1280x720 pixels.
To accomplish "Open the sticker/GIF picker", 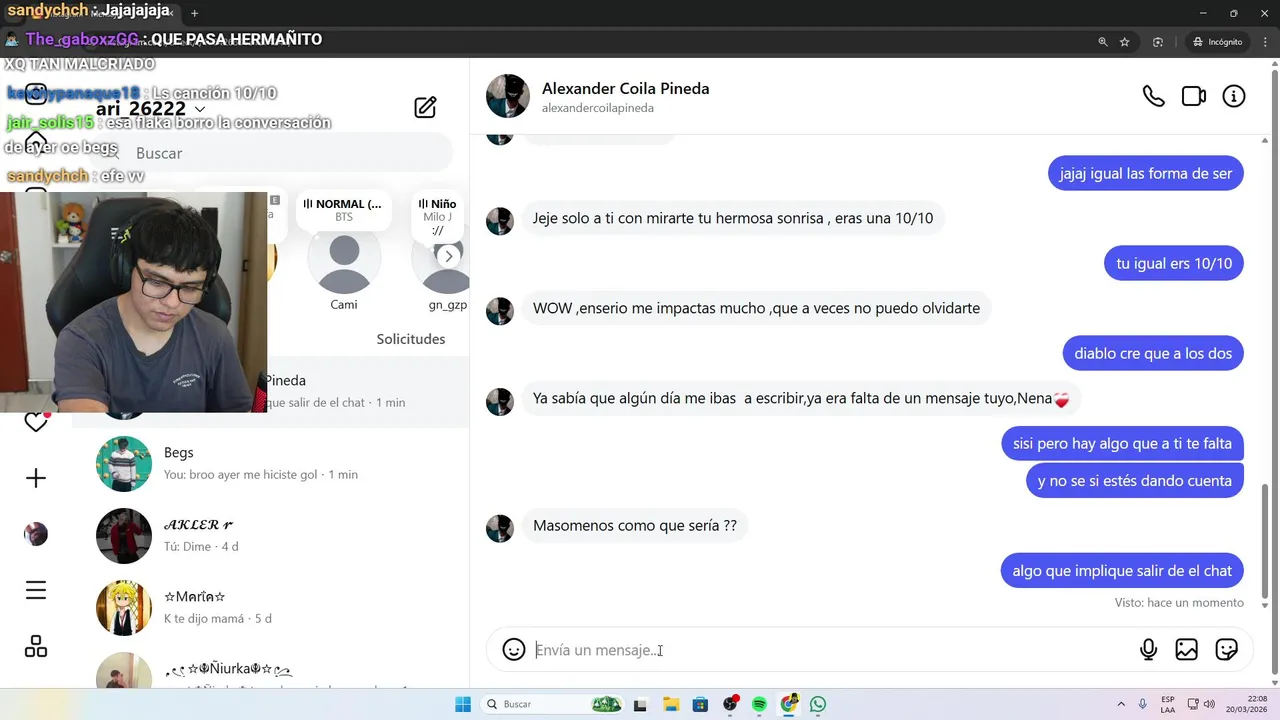I will pos(1227,650).
